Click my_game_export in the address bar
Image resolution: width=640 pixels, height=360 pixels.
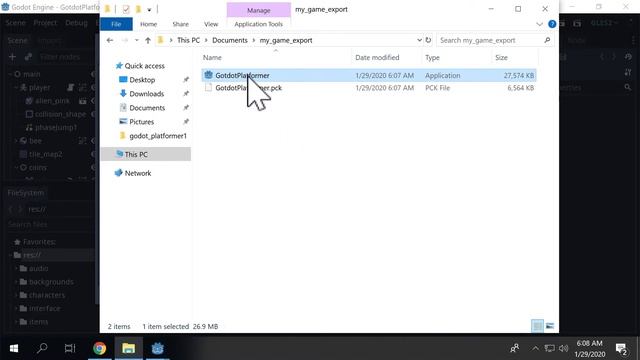pyautogui.click(x=286, y=40)
